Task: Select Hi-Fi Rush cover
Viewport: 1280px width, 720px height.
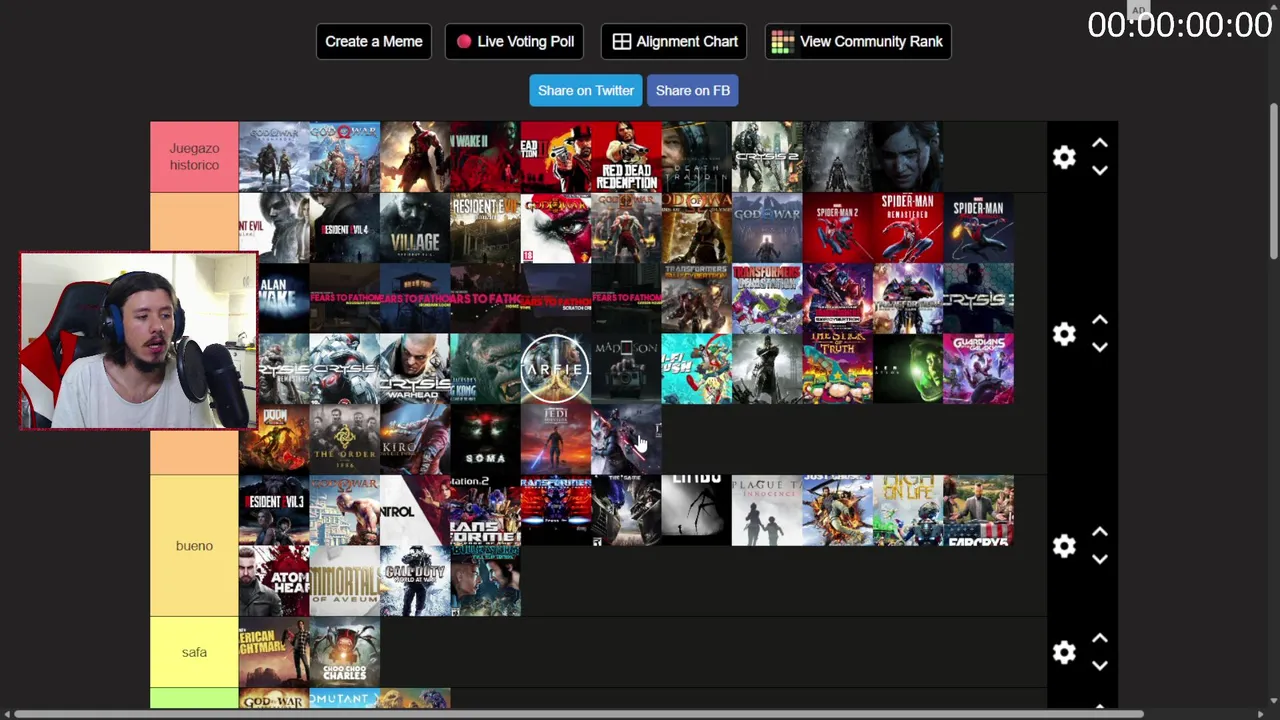Action: coord(696,369)
